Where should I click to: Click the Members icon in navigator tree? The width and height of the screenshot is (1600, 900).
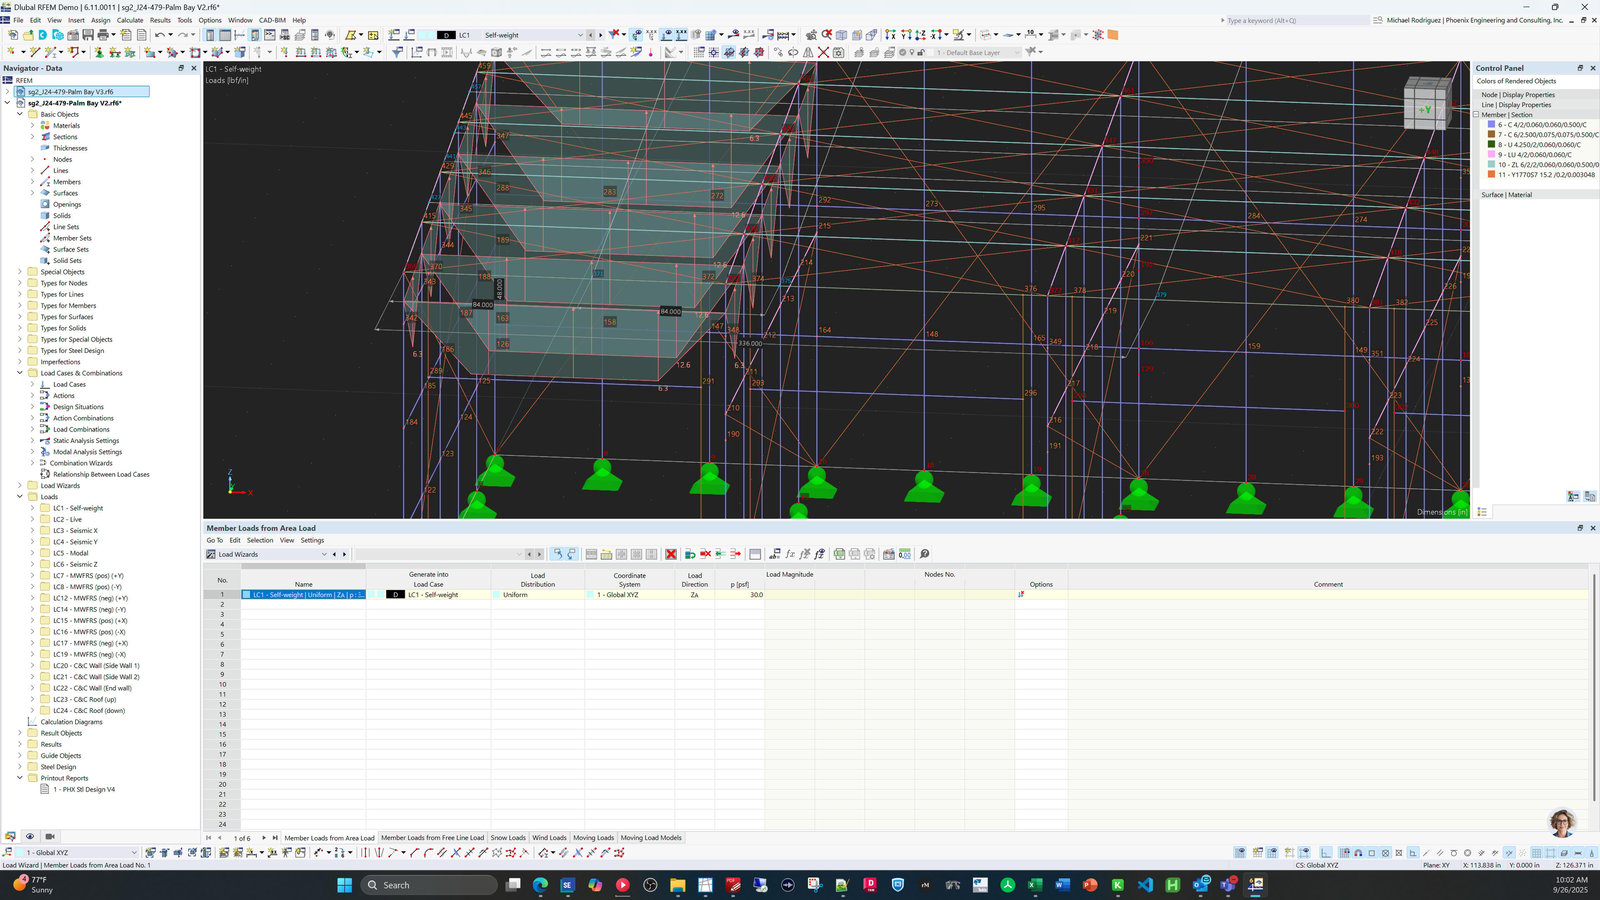point(45,182)
